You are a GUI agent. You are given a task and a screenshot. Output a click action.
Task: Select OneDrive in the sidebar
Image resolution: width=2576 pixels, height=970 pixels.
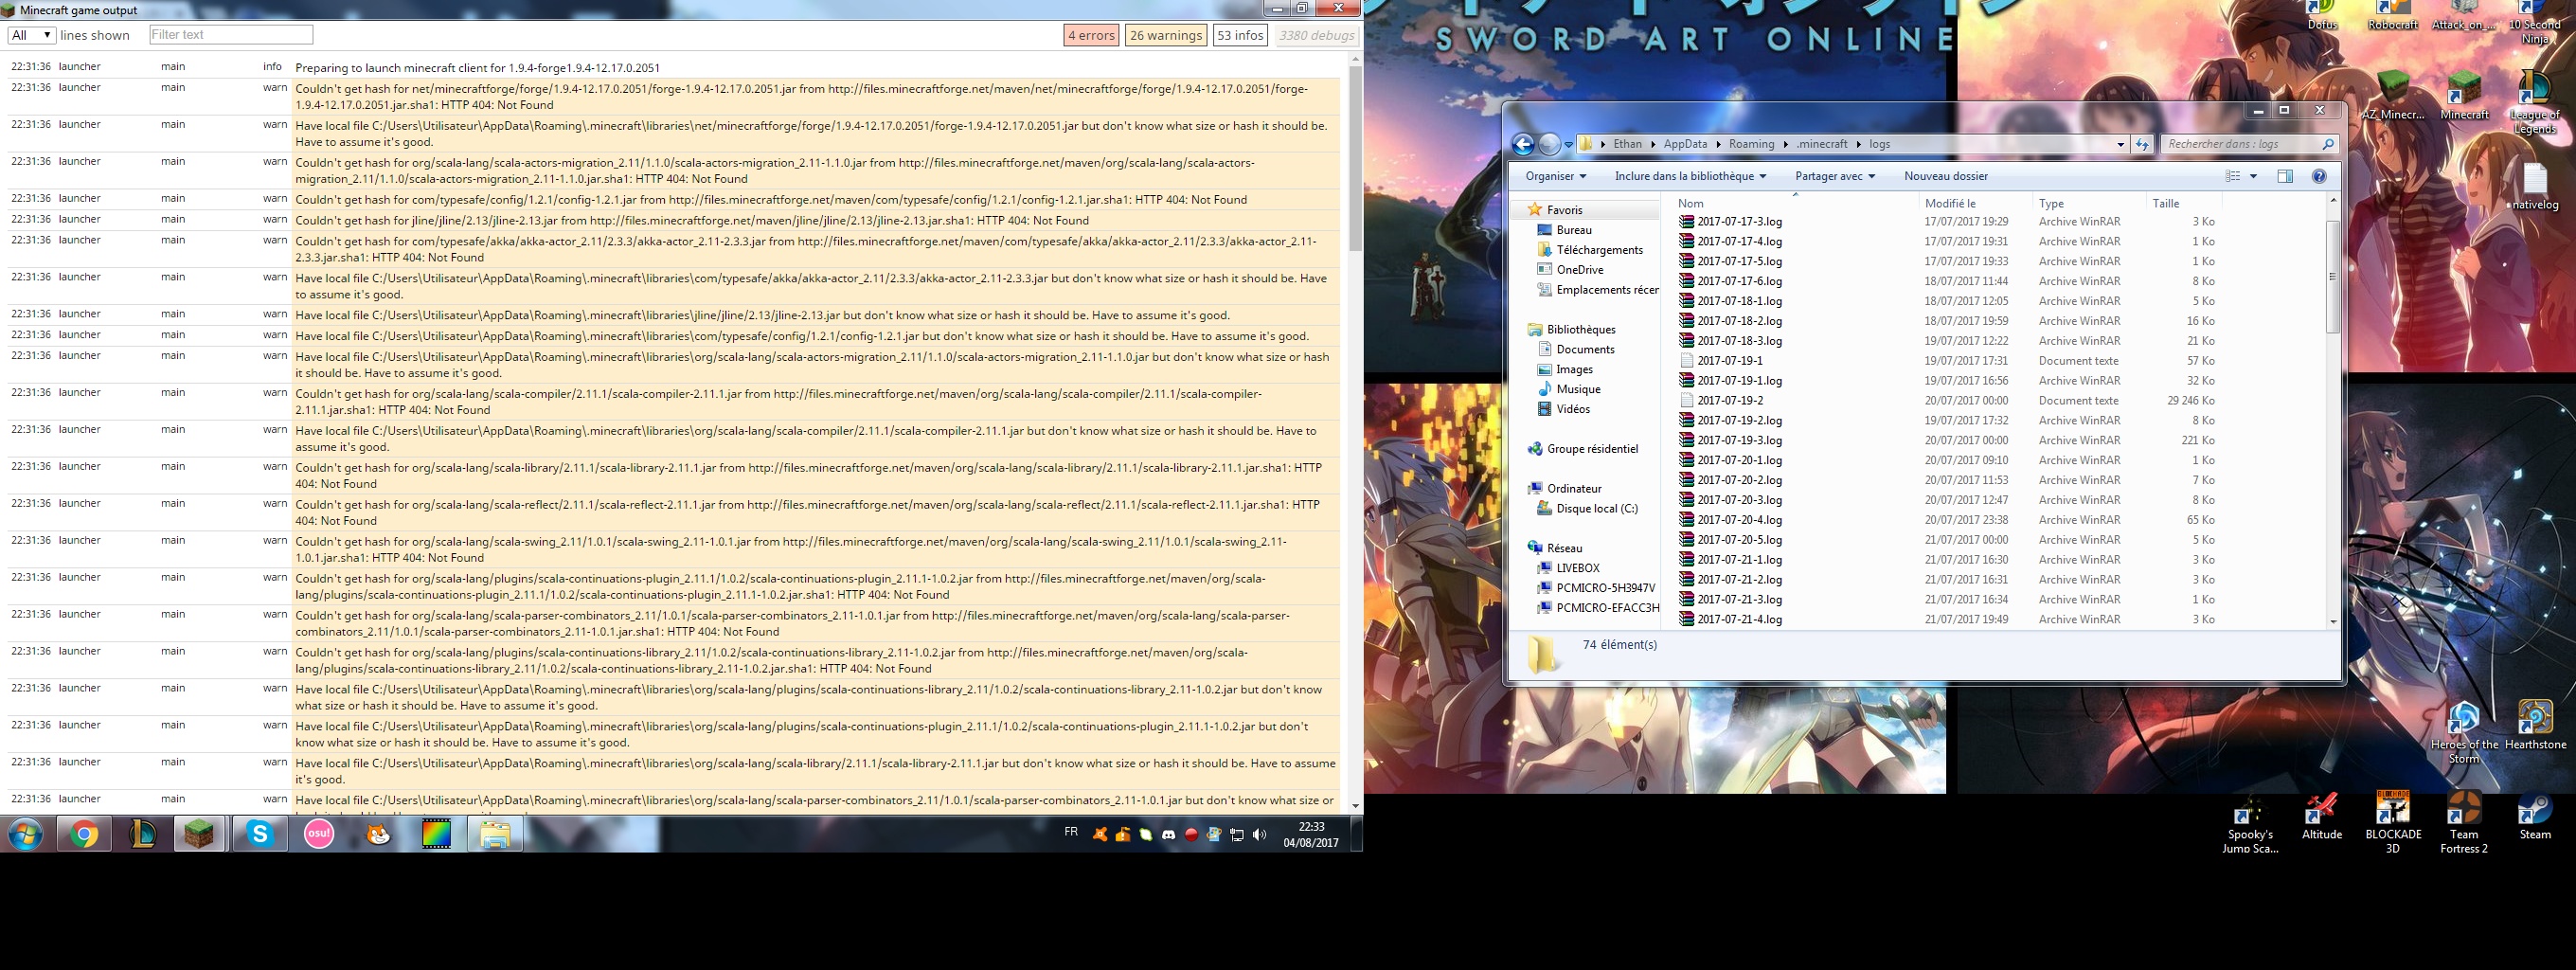[x=1579, y=270]
